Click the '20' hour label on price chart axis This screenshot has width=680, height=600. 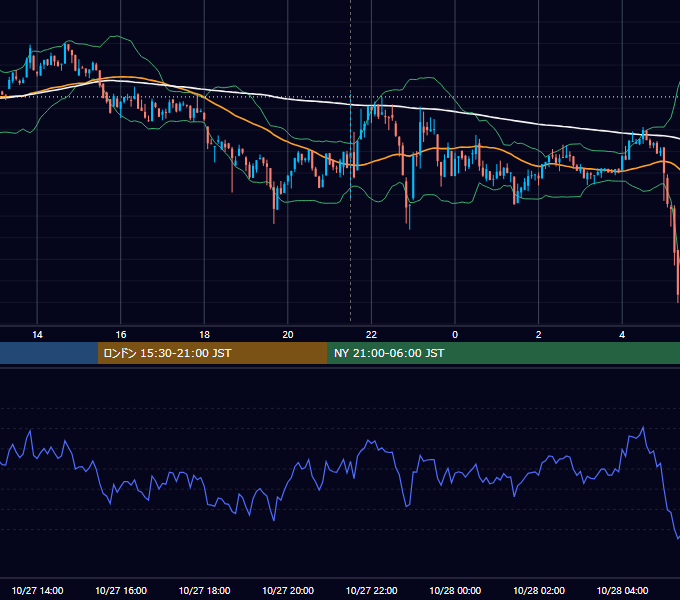click(288, 335)
